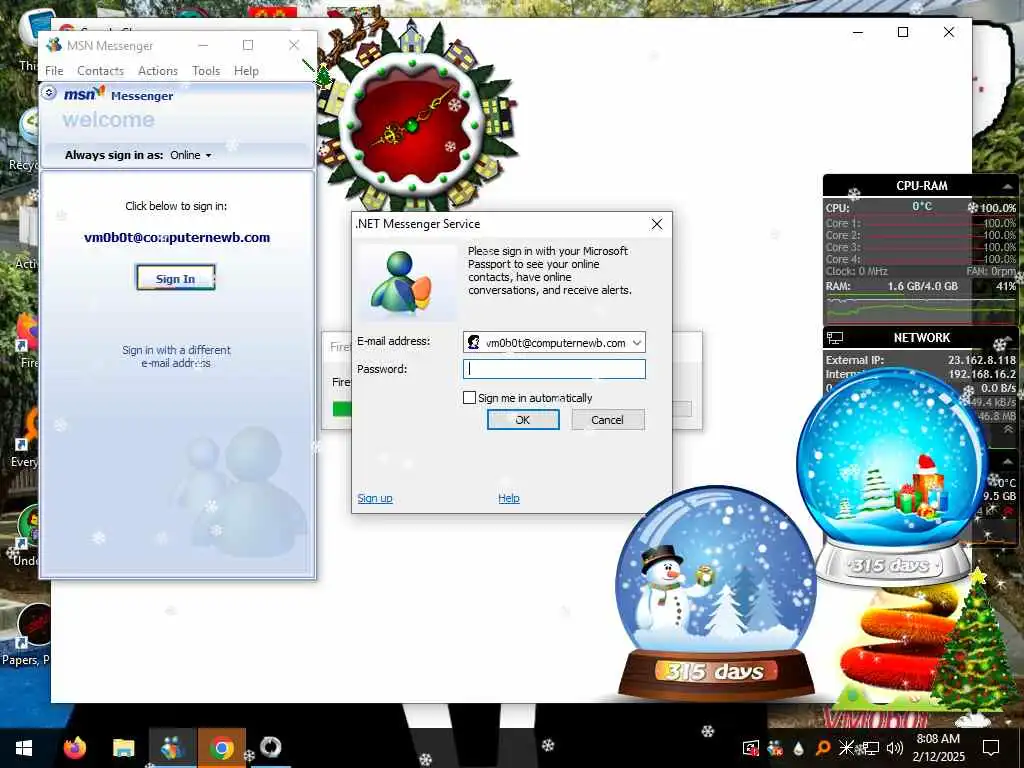Open the Sign up link
The image size is (1024, 768).
[375, 498]
